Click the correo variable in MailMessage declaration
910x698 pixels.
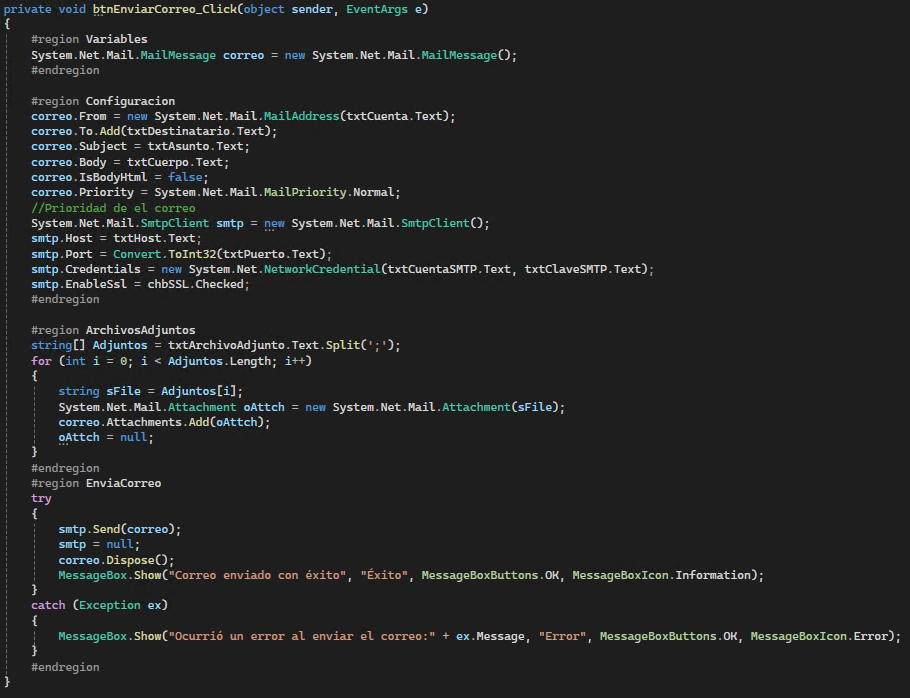[243, 55]
